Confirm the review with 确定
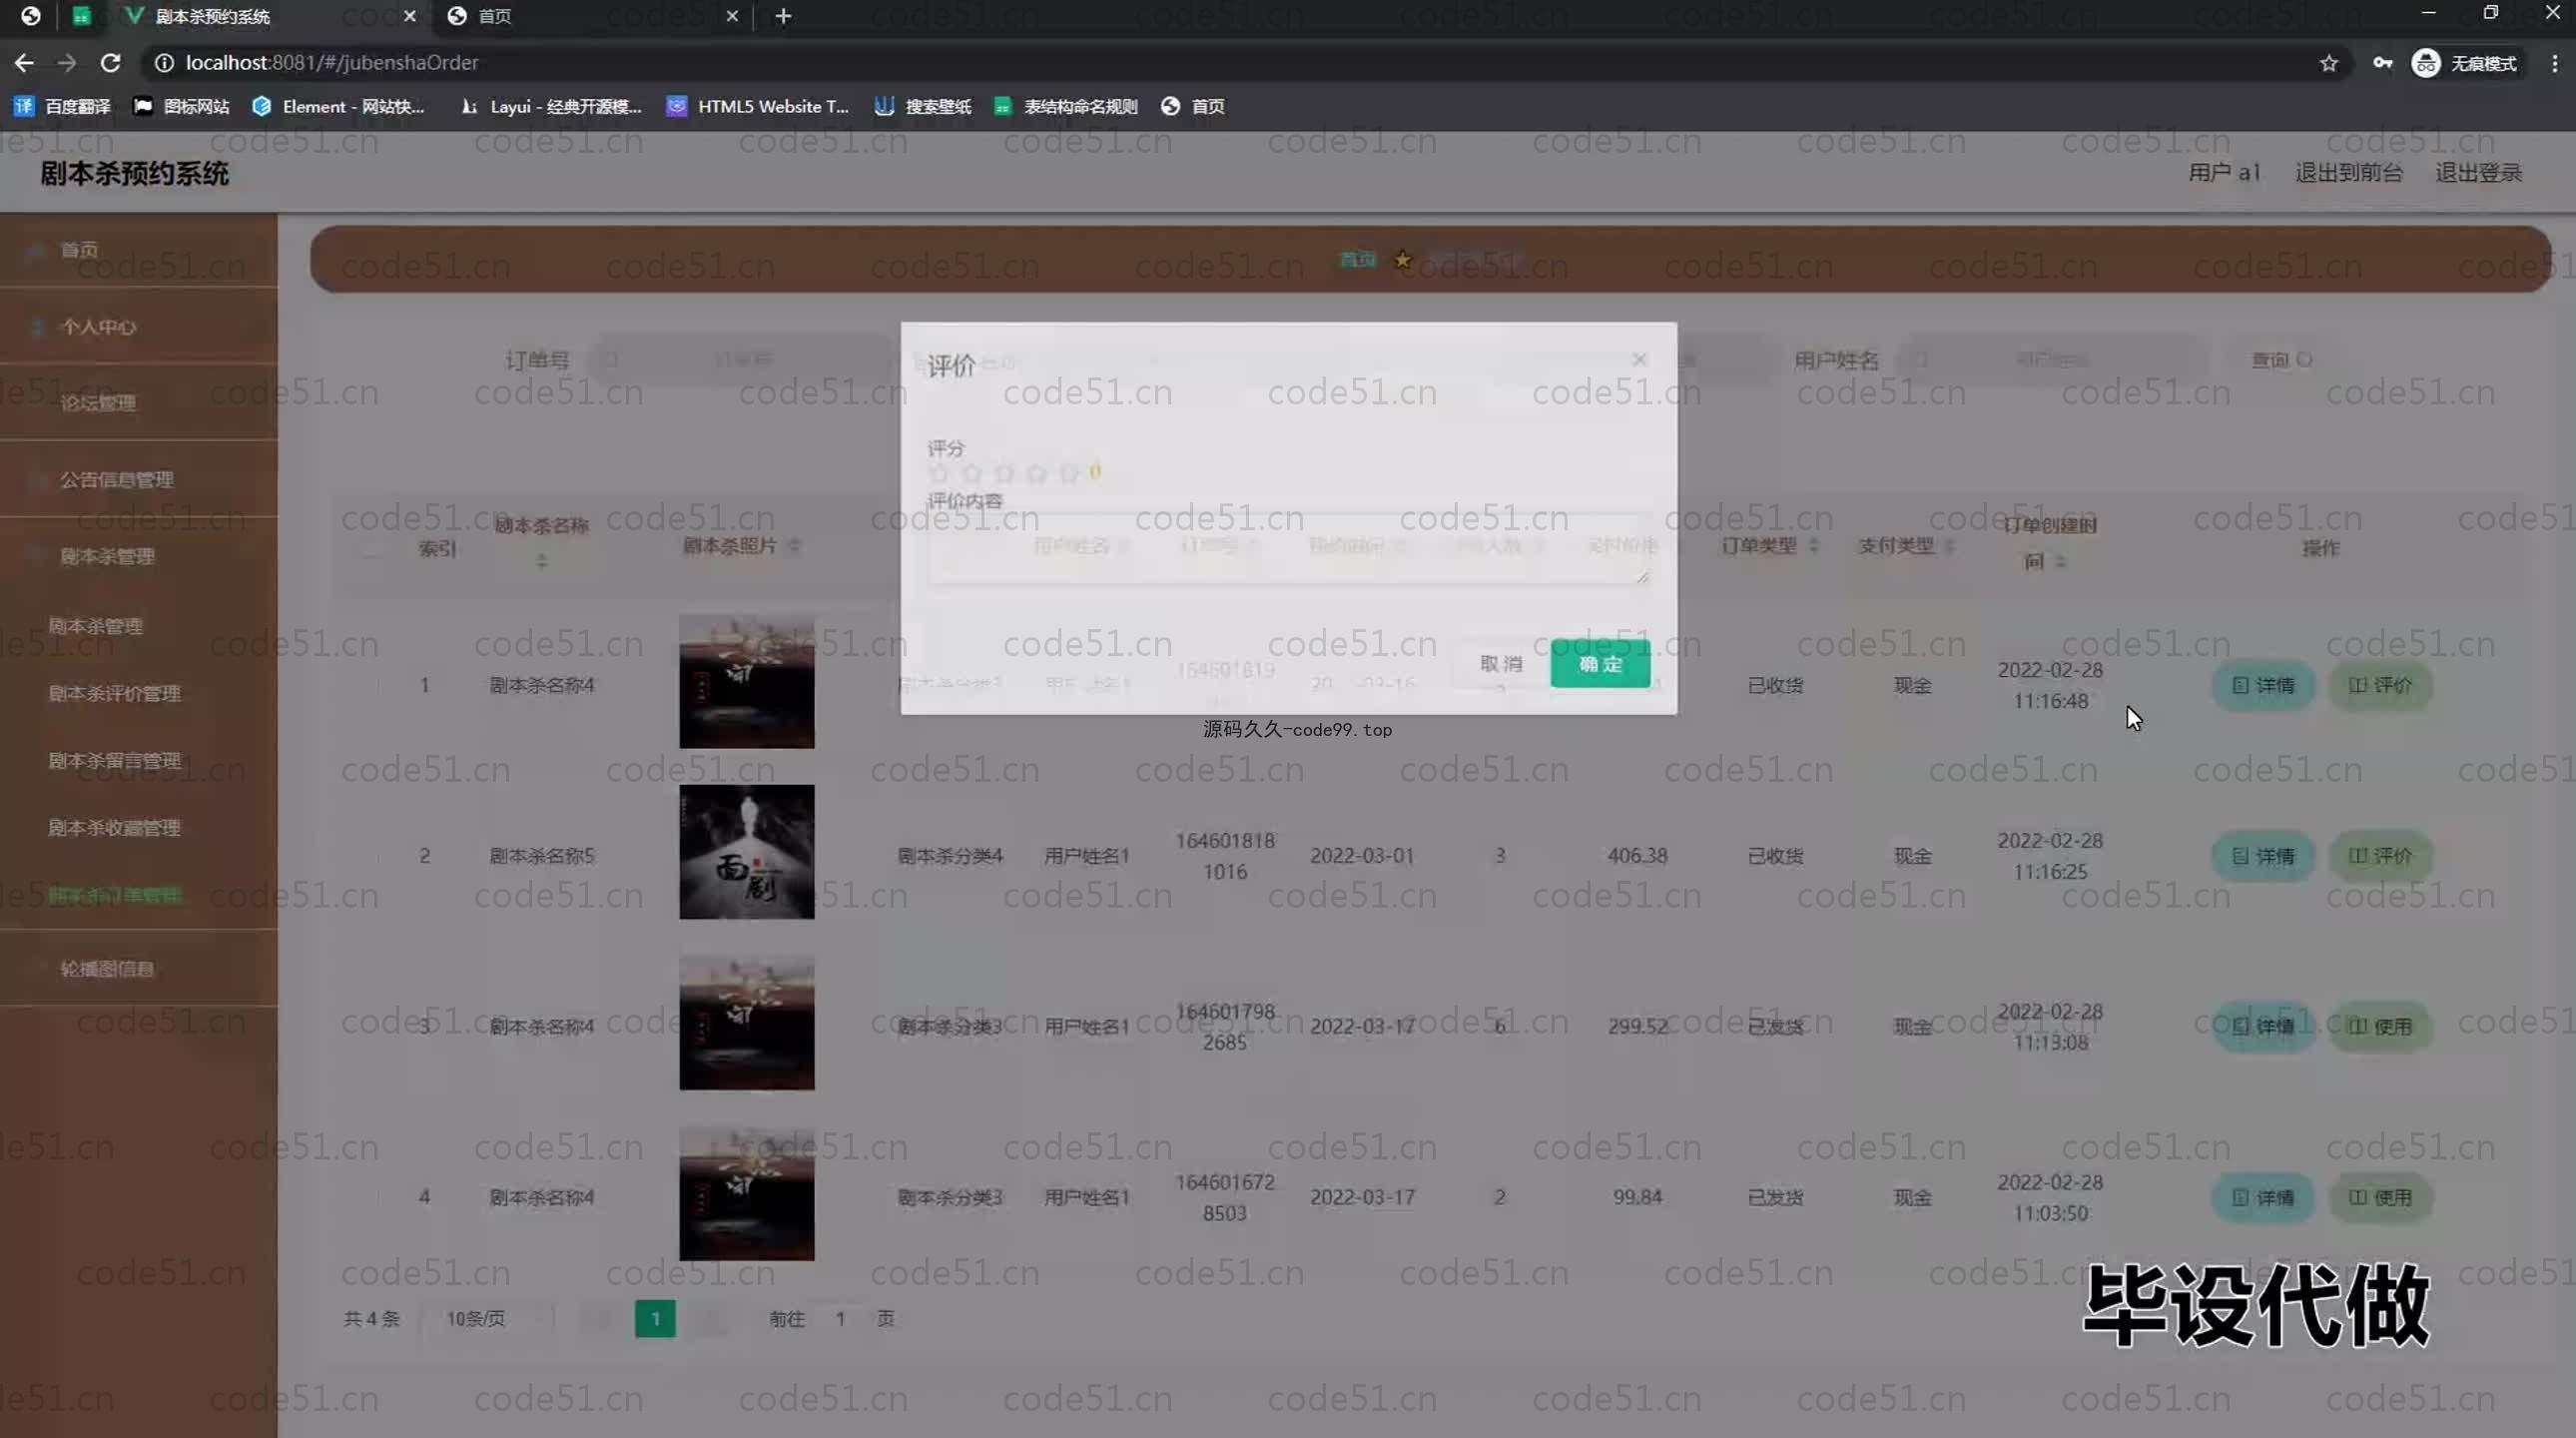 1600,664
